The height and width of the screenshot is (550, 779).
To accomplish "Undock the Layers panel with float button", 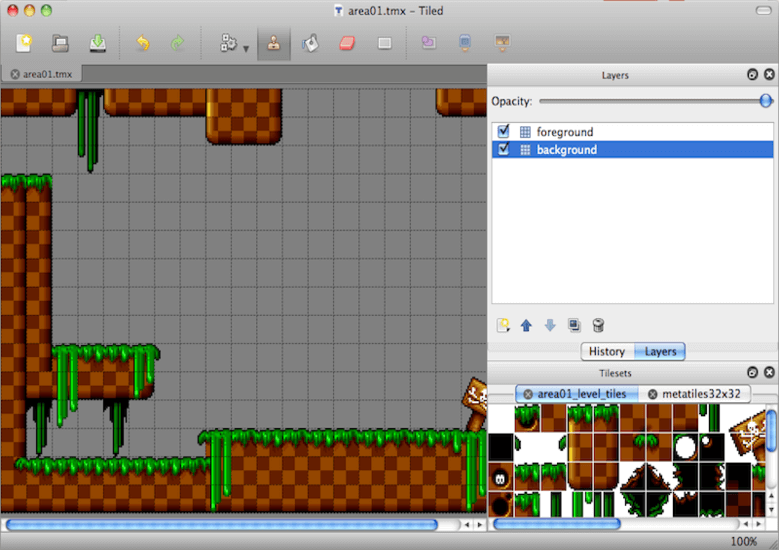I will click(x=752, y=75).
